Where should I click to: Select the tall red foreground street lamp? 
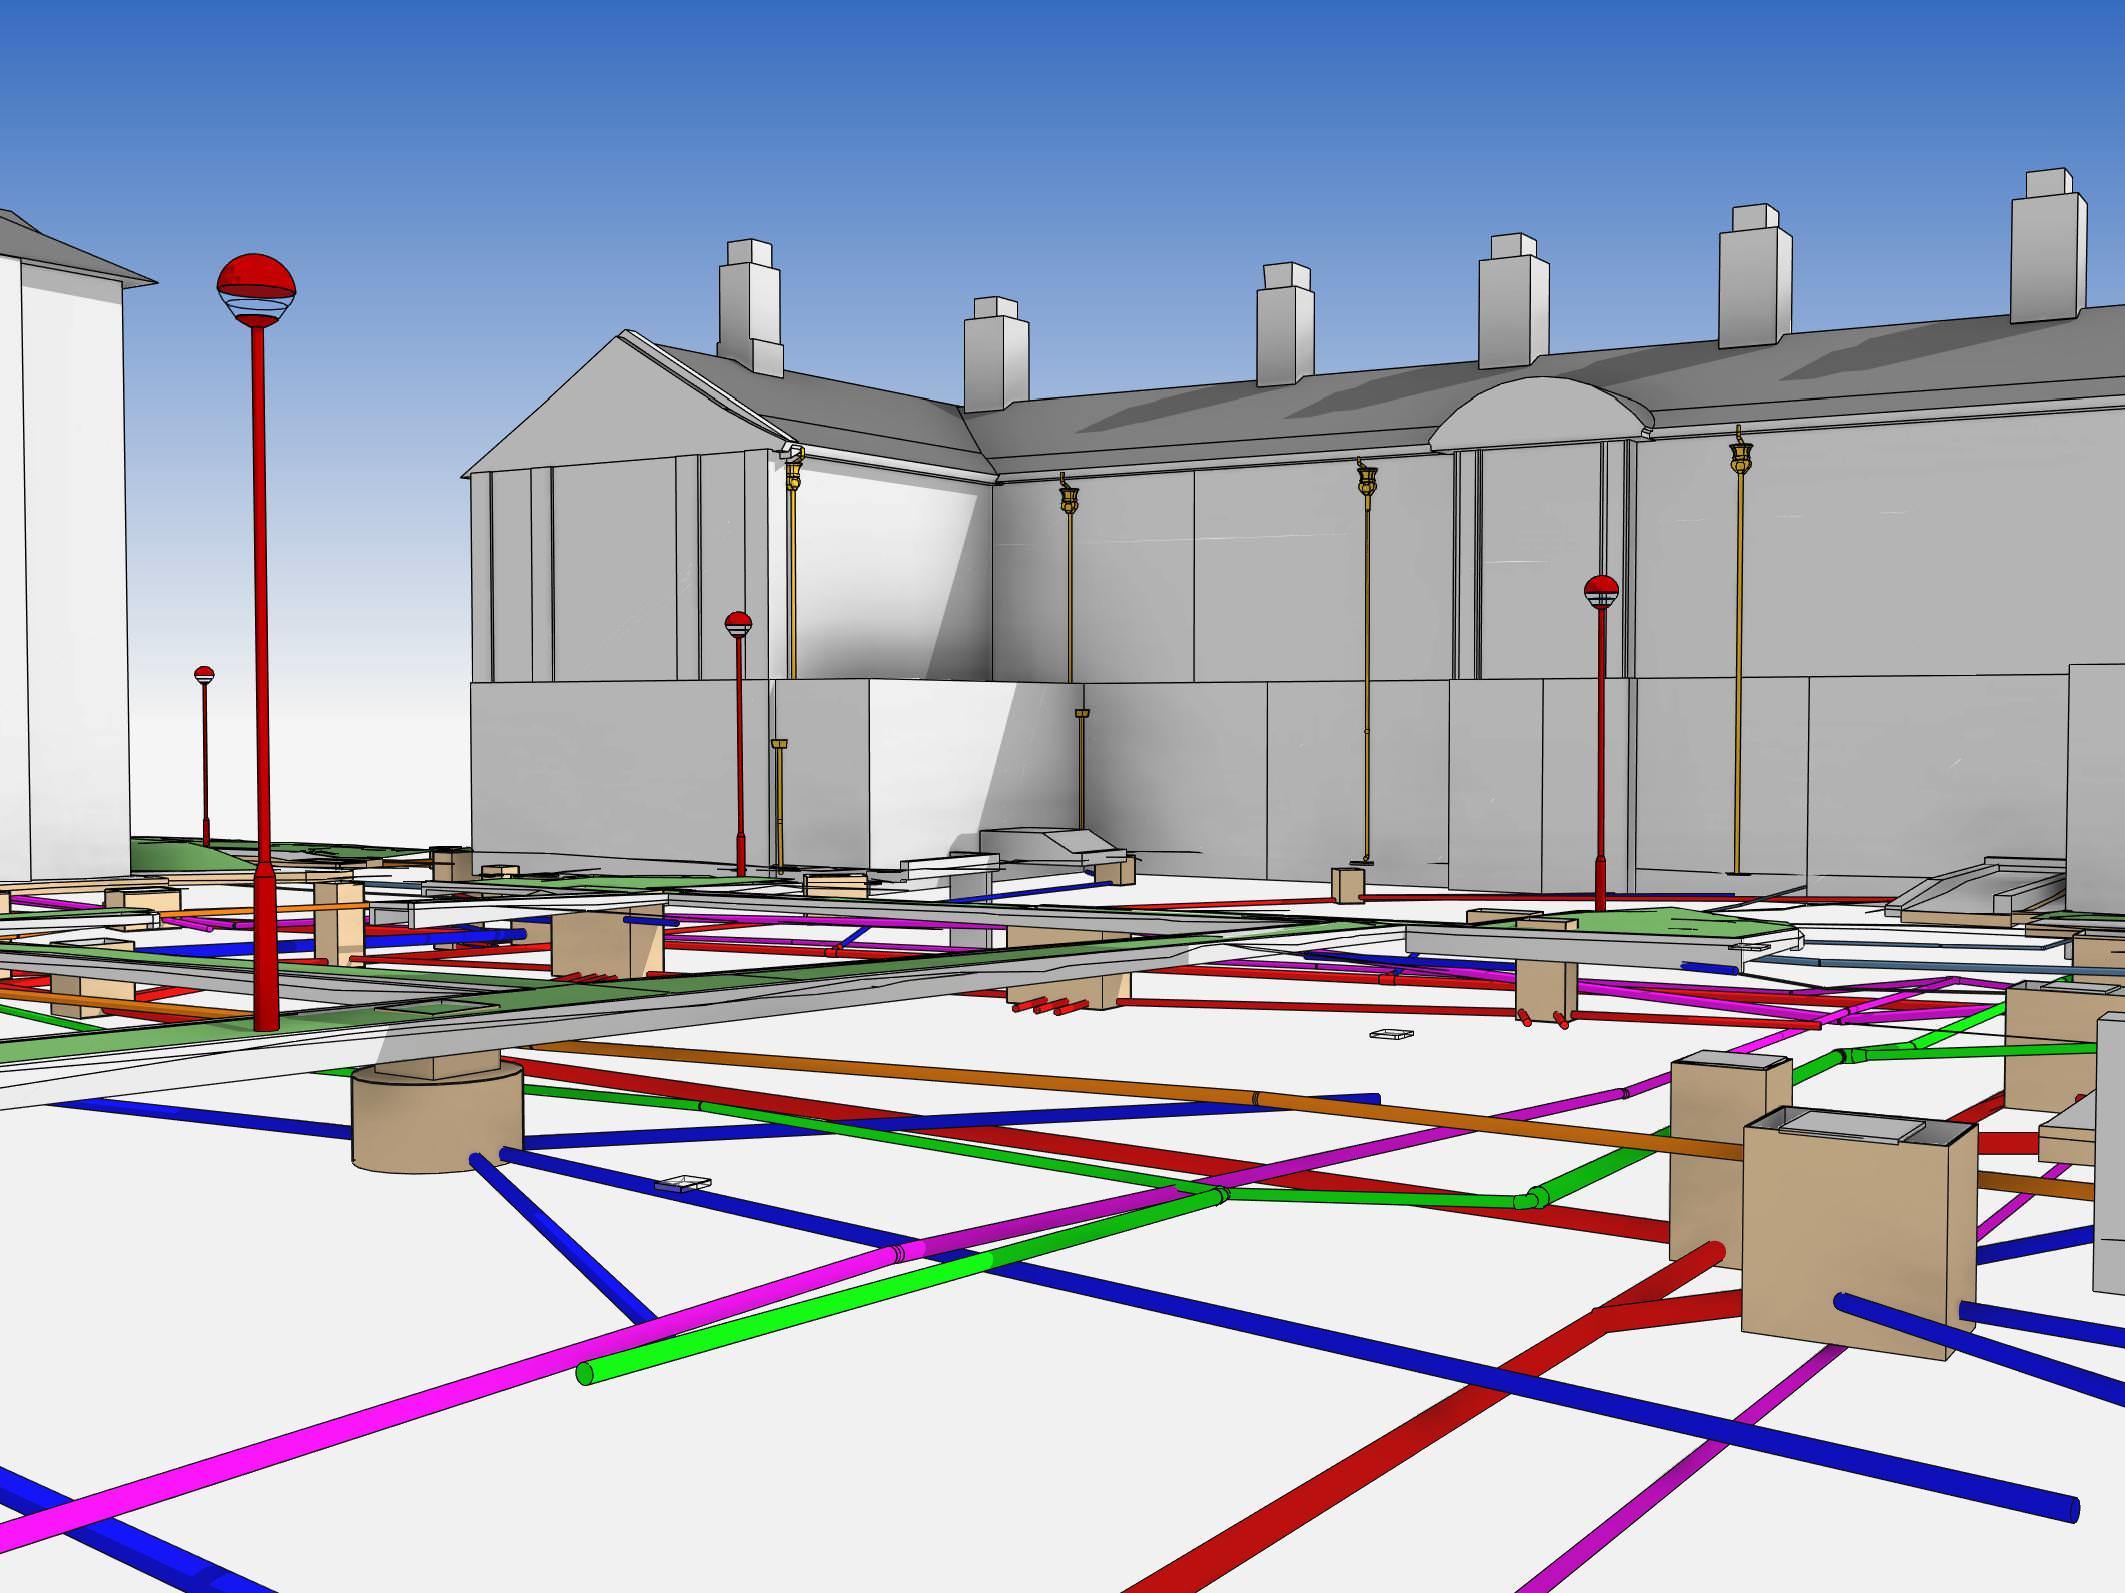[x=260, y=640]
